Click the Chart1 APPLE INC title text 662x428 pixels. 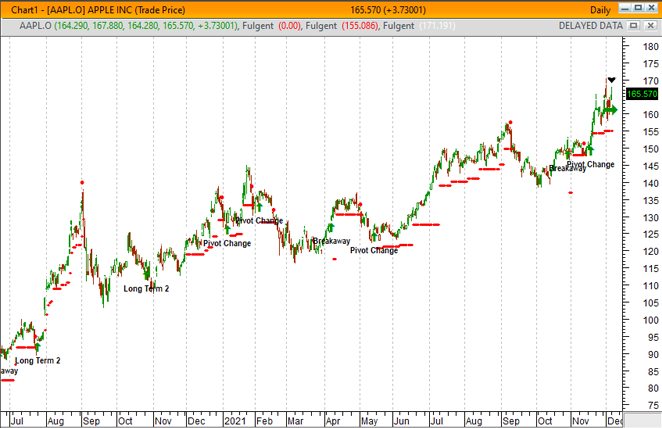click(x=98, y=10)
